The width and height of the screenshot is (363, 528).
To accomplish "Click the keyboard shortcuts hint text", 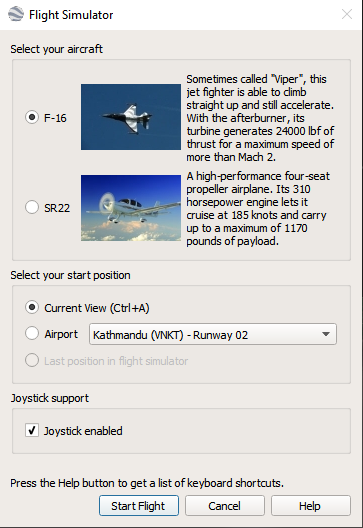I will (x=147, y=483).
